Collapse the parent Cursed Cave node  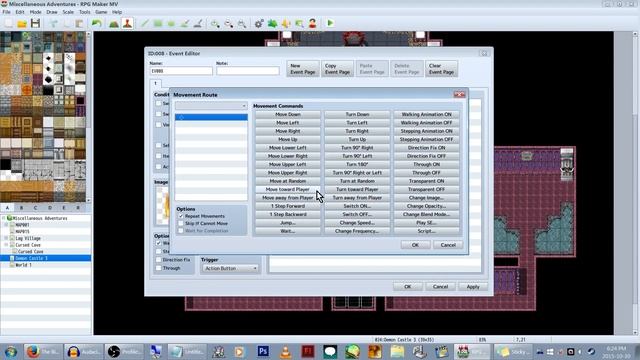click(7, 245)
